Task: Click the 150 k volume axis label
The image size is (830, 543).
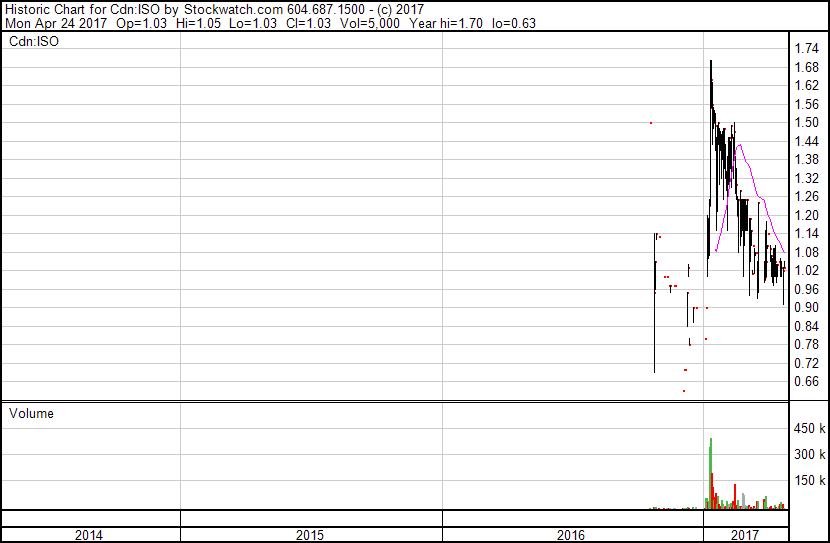Action: click(809, 480)
